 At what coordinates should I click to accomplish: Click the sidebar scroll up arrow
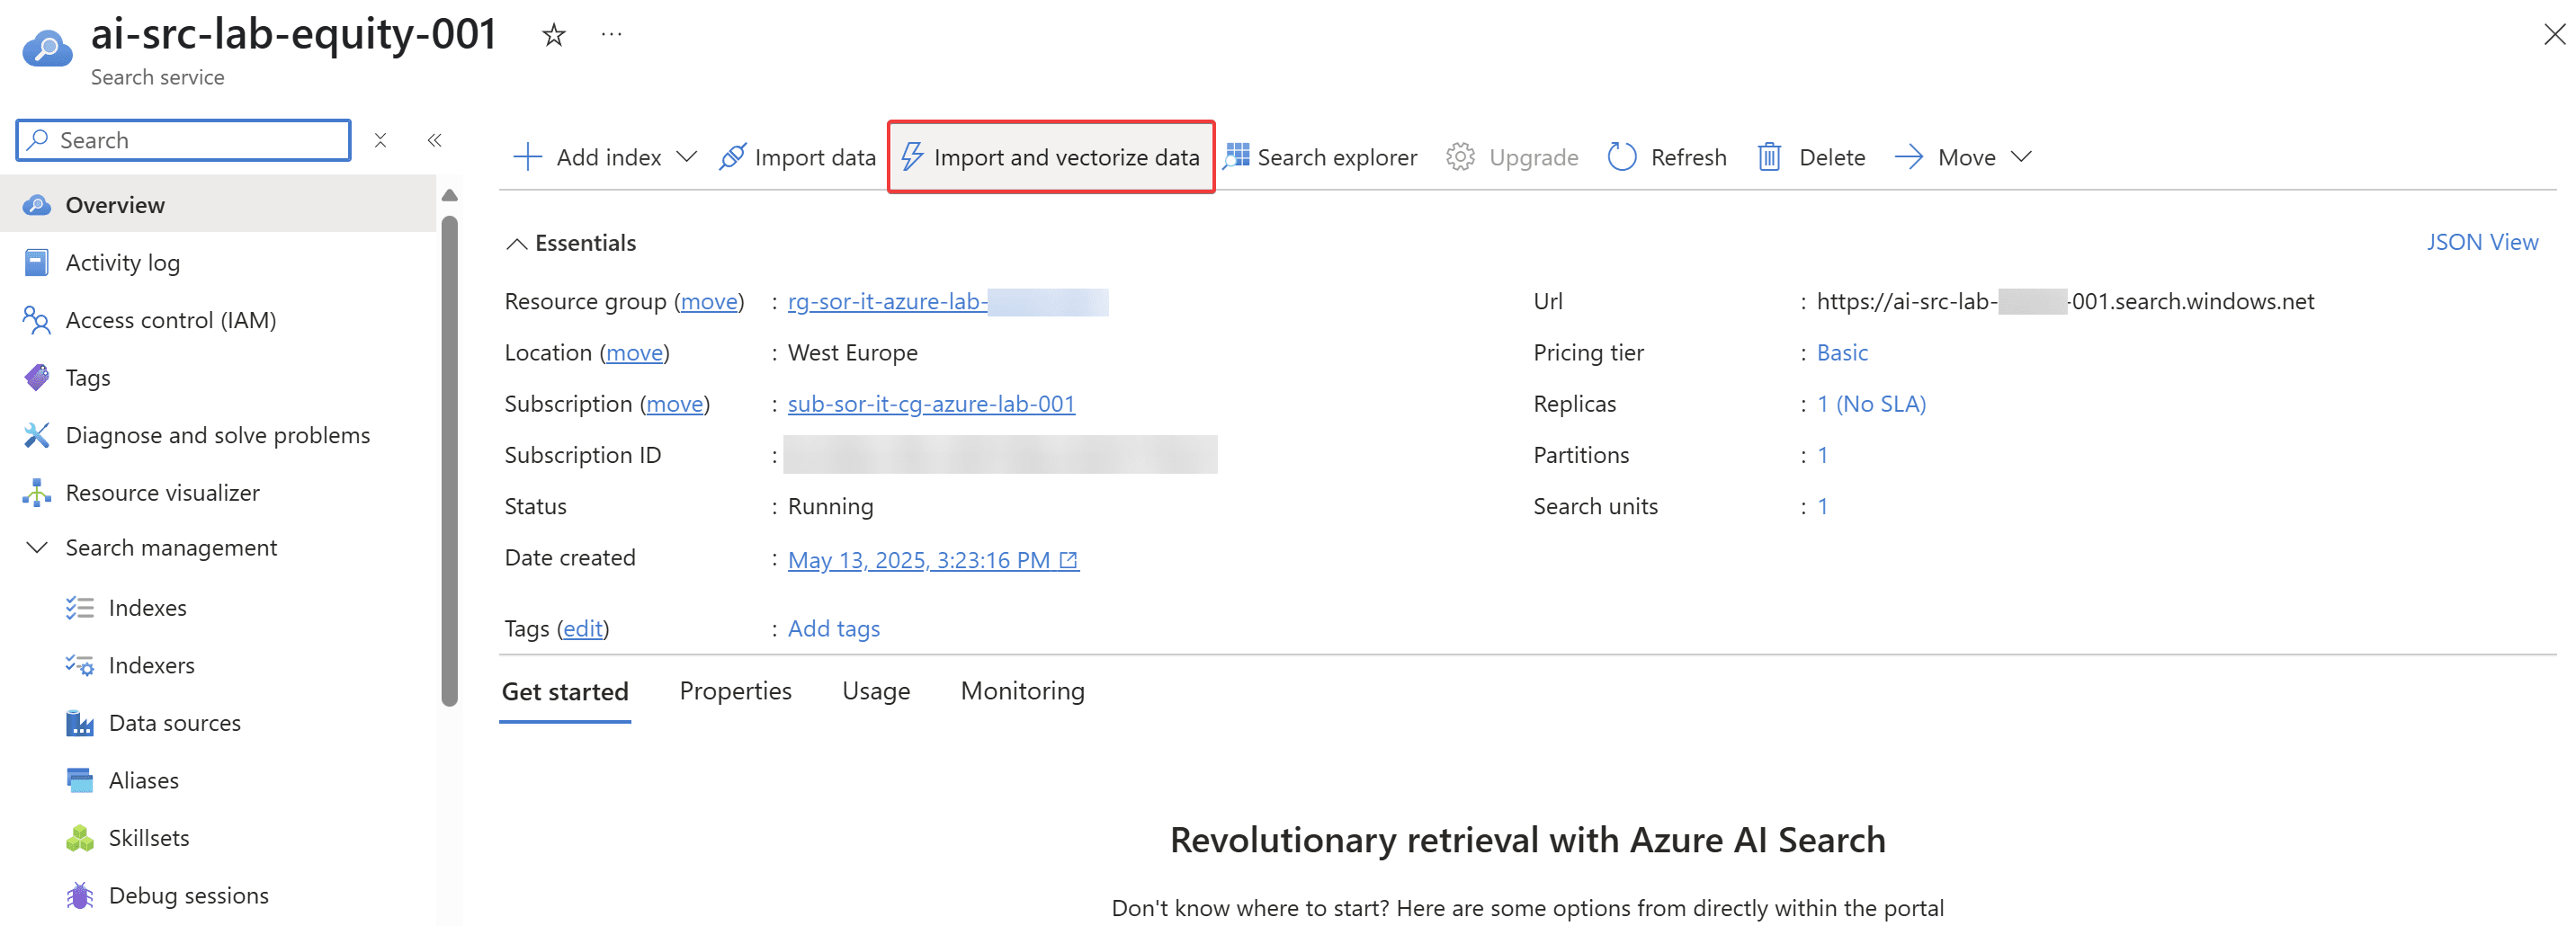(449, 195)
